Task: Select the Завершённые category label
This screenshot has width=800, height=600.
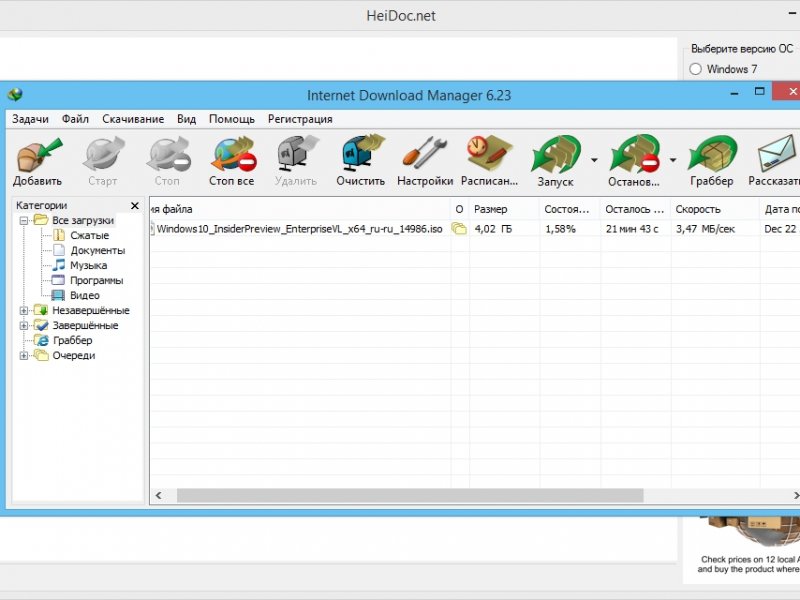Action: 85,326
